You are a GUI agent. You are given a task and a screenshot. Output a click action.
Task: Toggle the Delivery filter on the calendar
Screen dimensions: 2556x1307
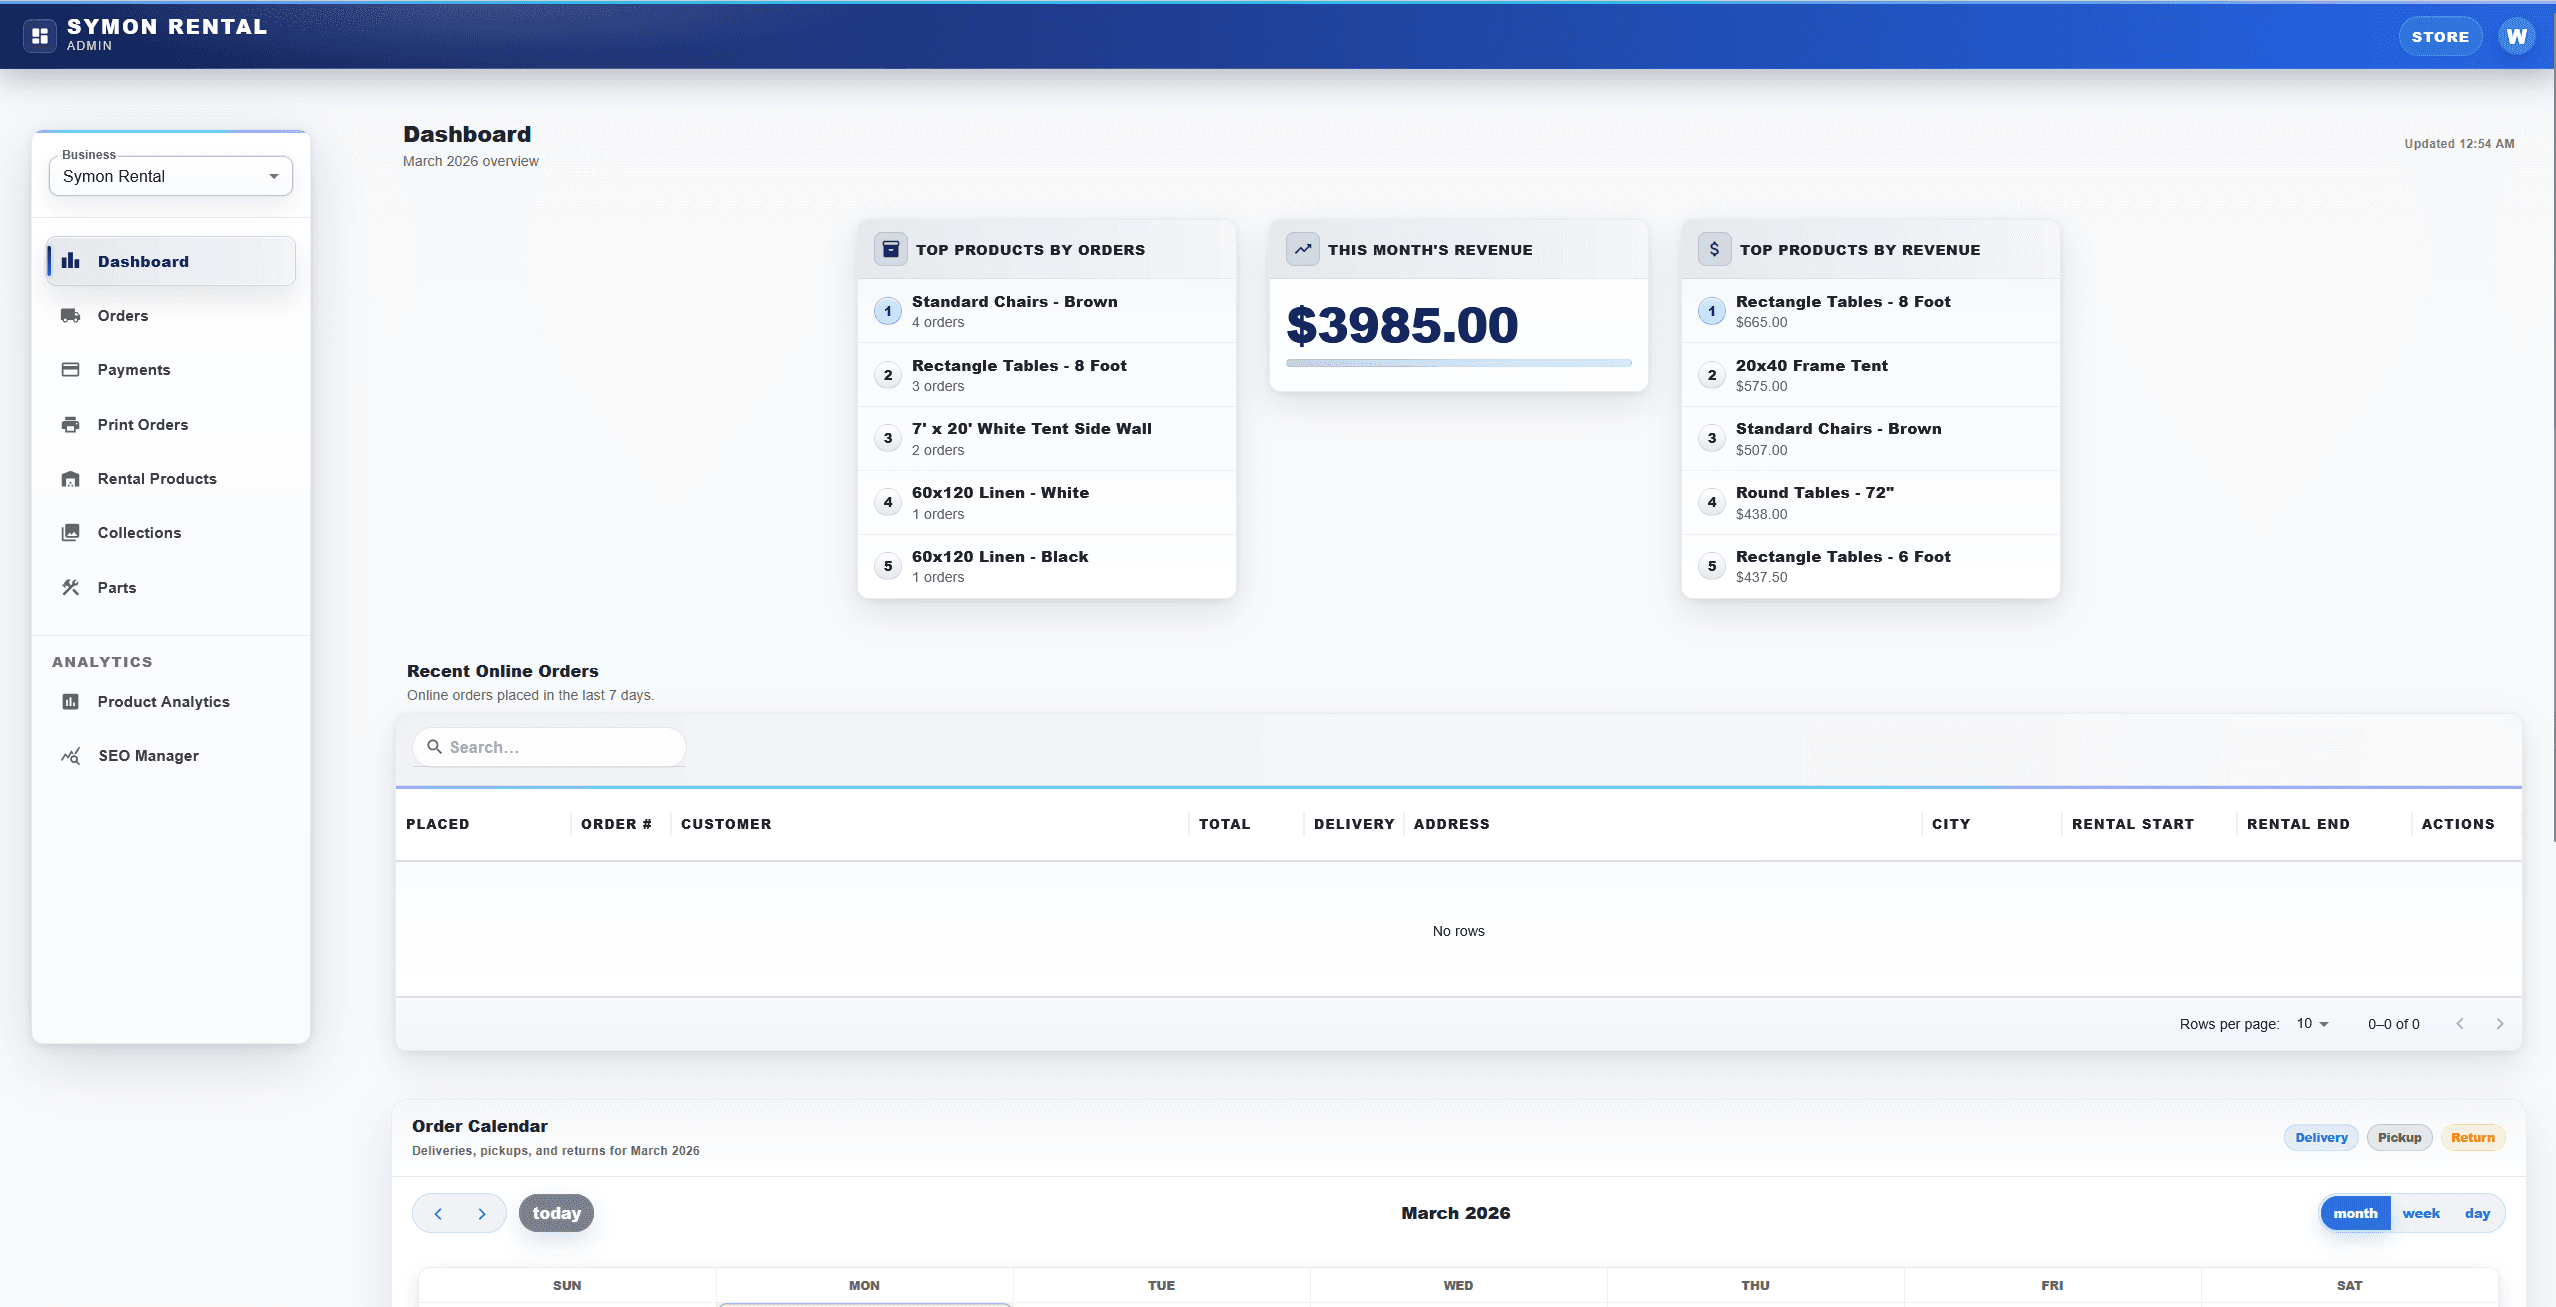click(2321, 1137)
